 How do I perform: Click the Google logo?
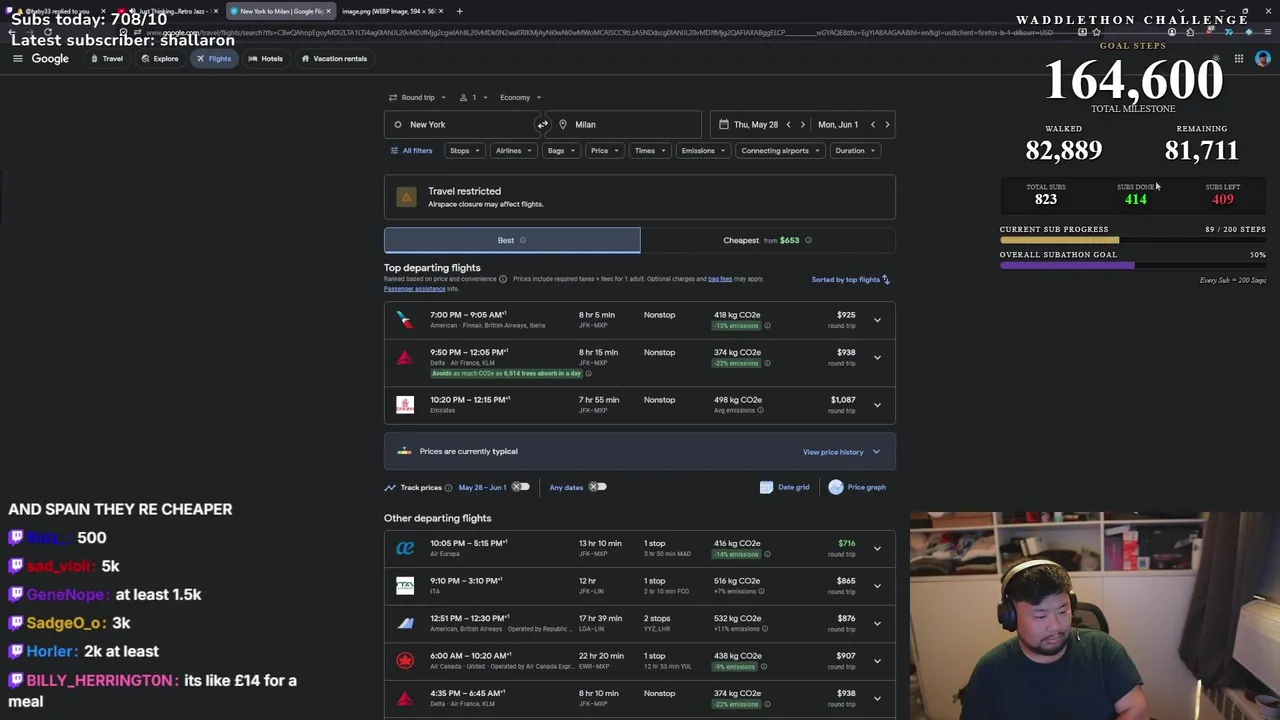[50, 59]
